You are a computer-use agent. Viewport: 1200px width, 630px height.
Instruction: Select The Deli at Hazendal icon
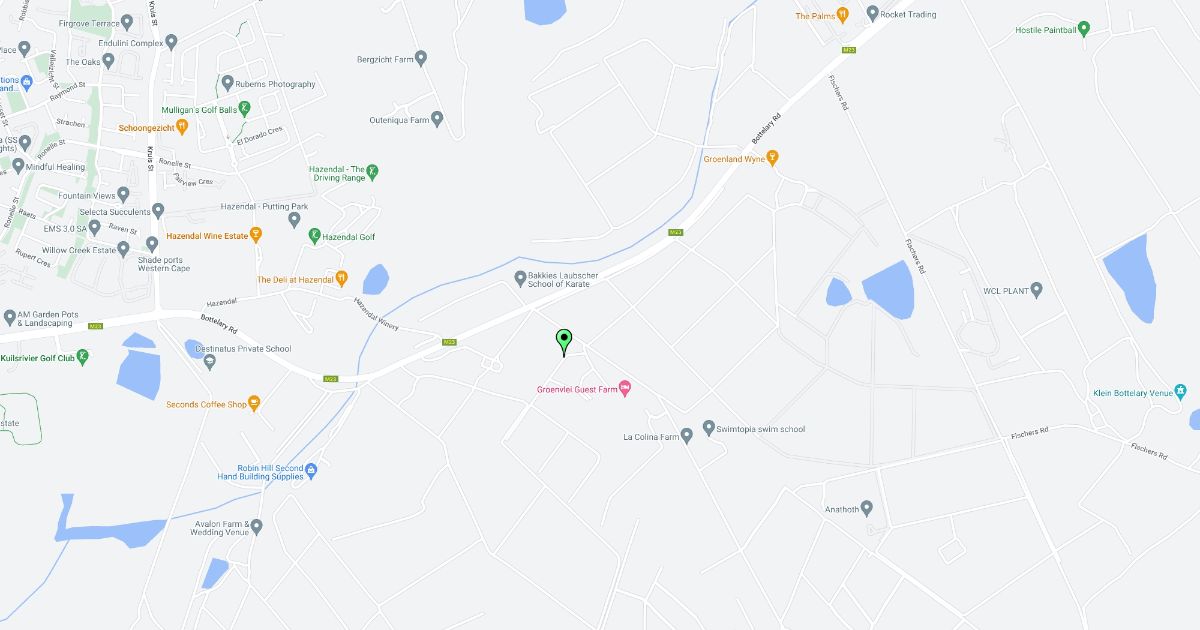pos(341,279)
